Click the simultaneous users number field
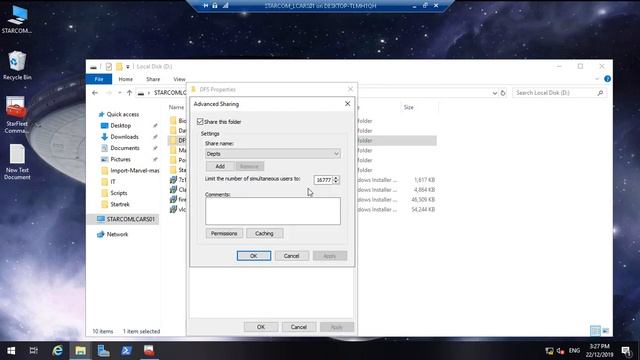Screen dimensions: 640x360 click(x=324, y=180)
